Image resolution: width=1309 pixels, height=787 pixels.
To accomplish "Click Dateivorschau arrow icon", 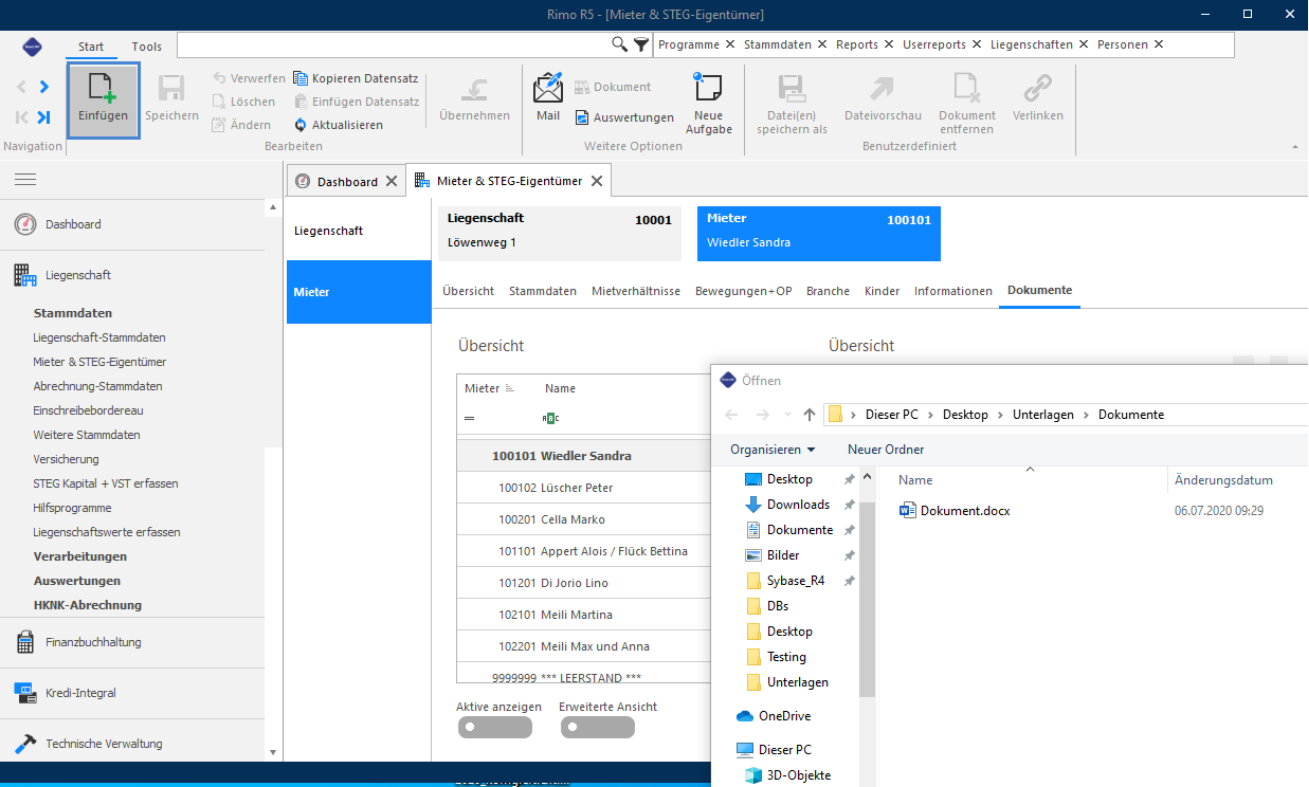I will [x=881, y=88].
